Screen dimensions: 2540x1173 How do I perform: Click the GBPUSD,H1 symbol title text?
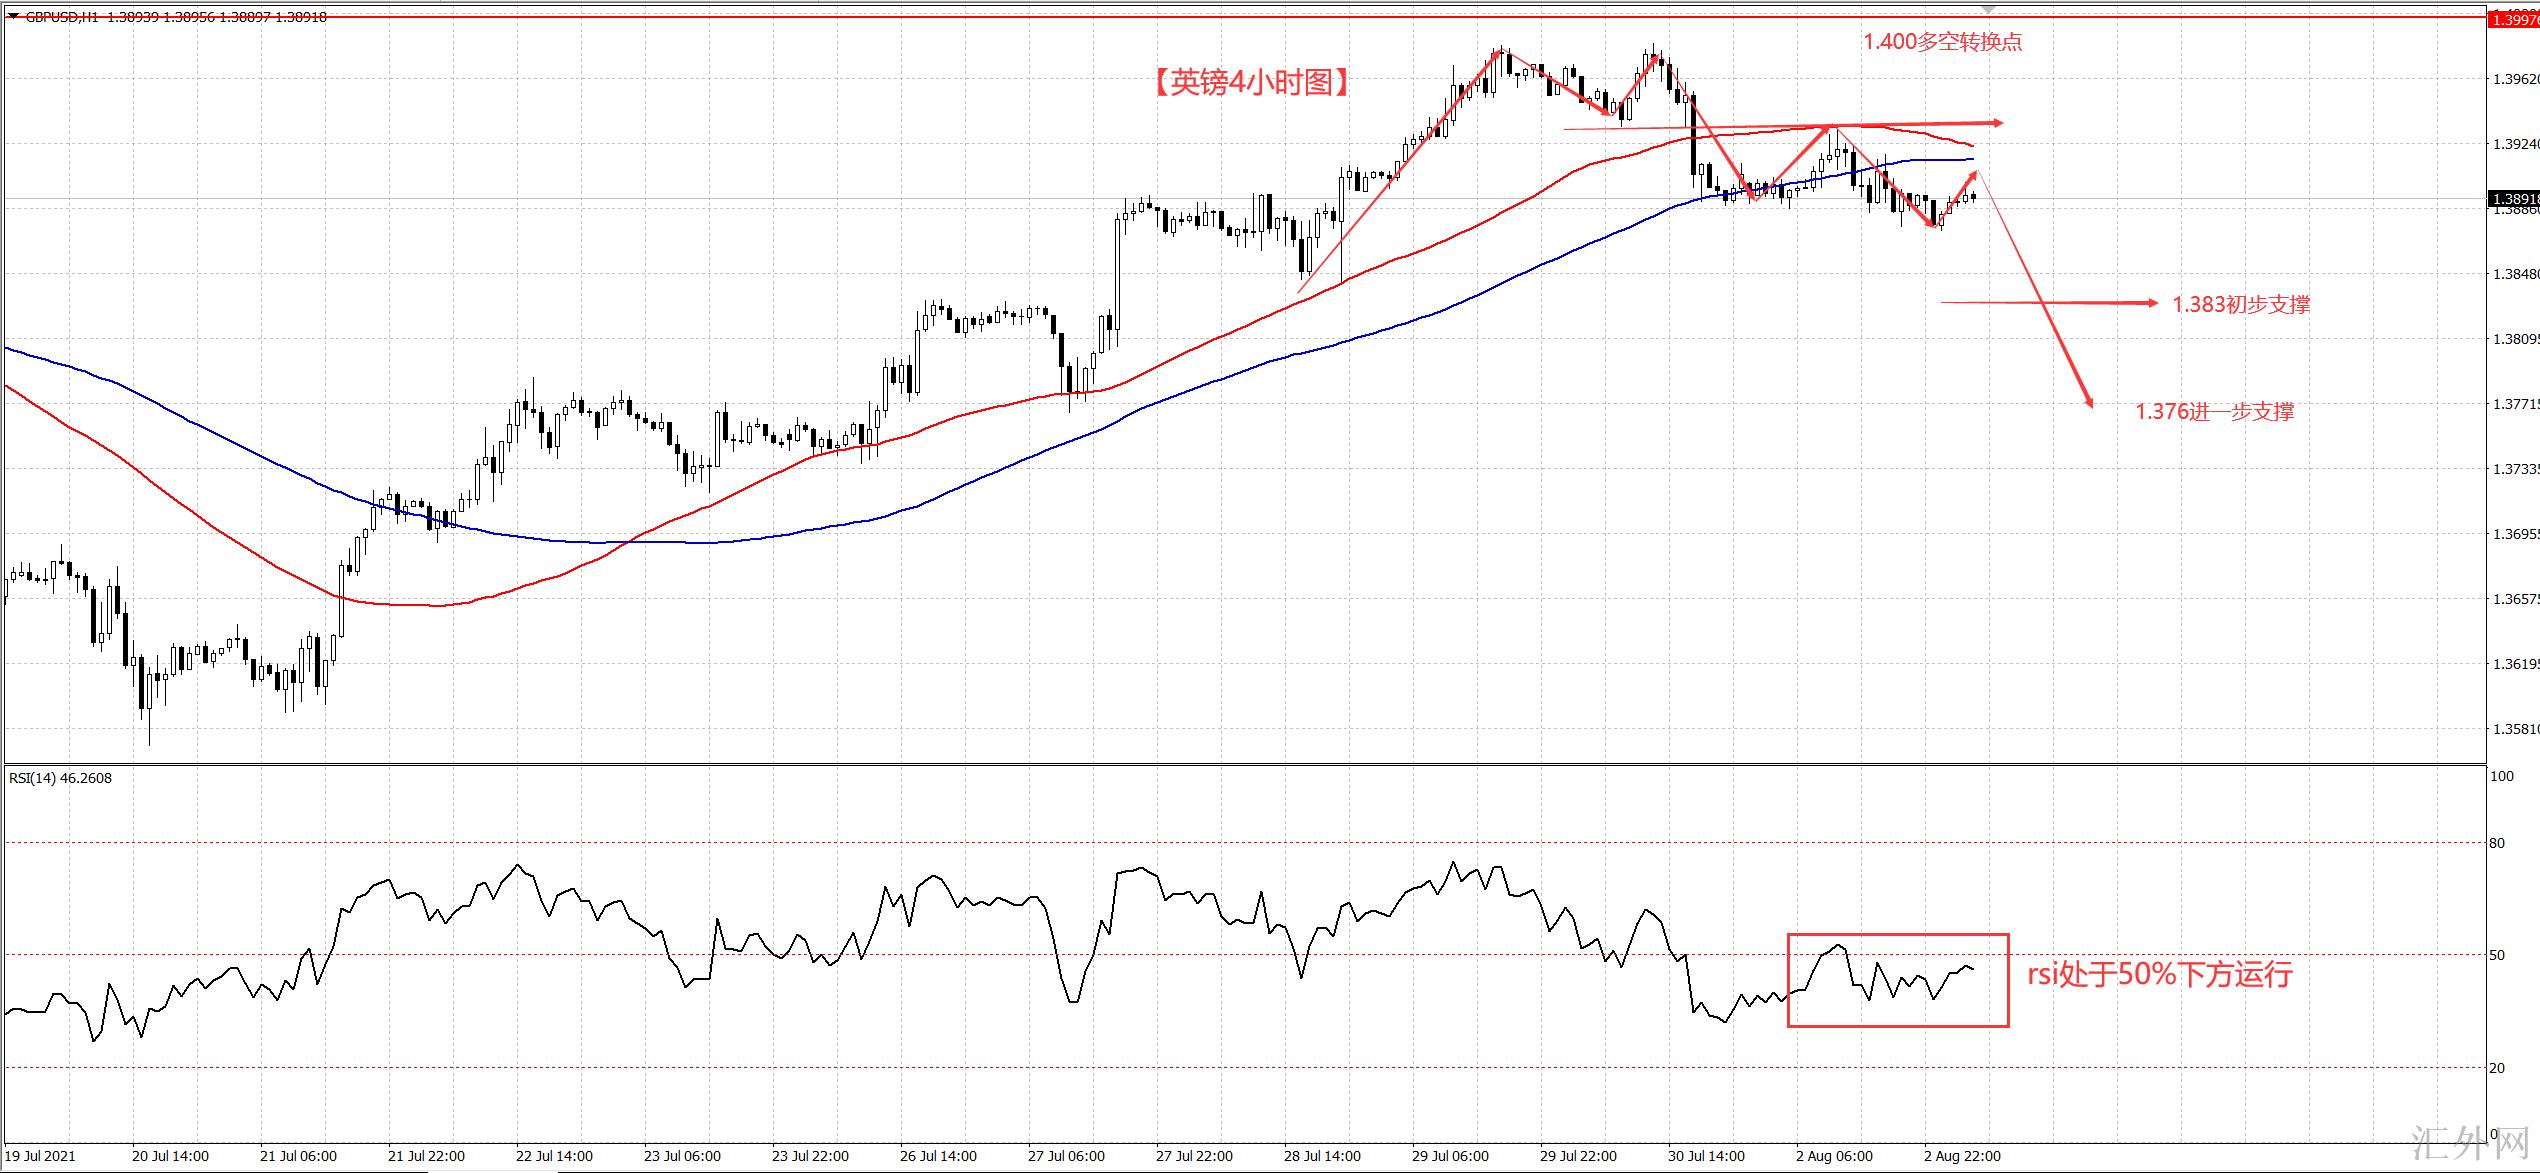[x=62, y=17]
